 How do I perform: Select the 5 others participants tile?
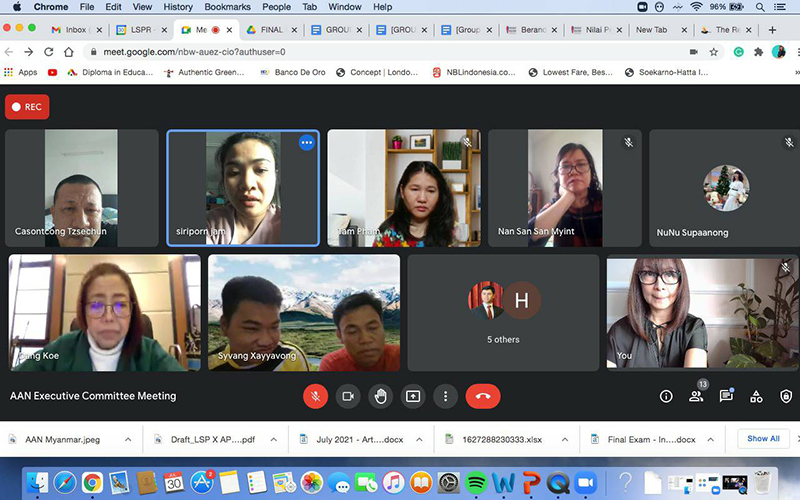coord(503,312)
